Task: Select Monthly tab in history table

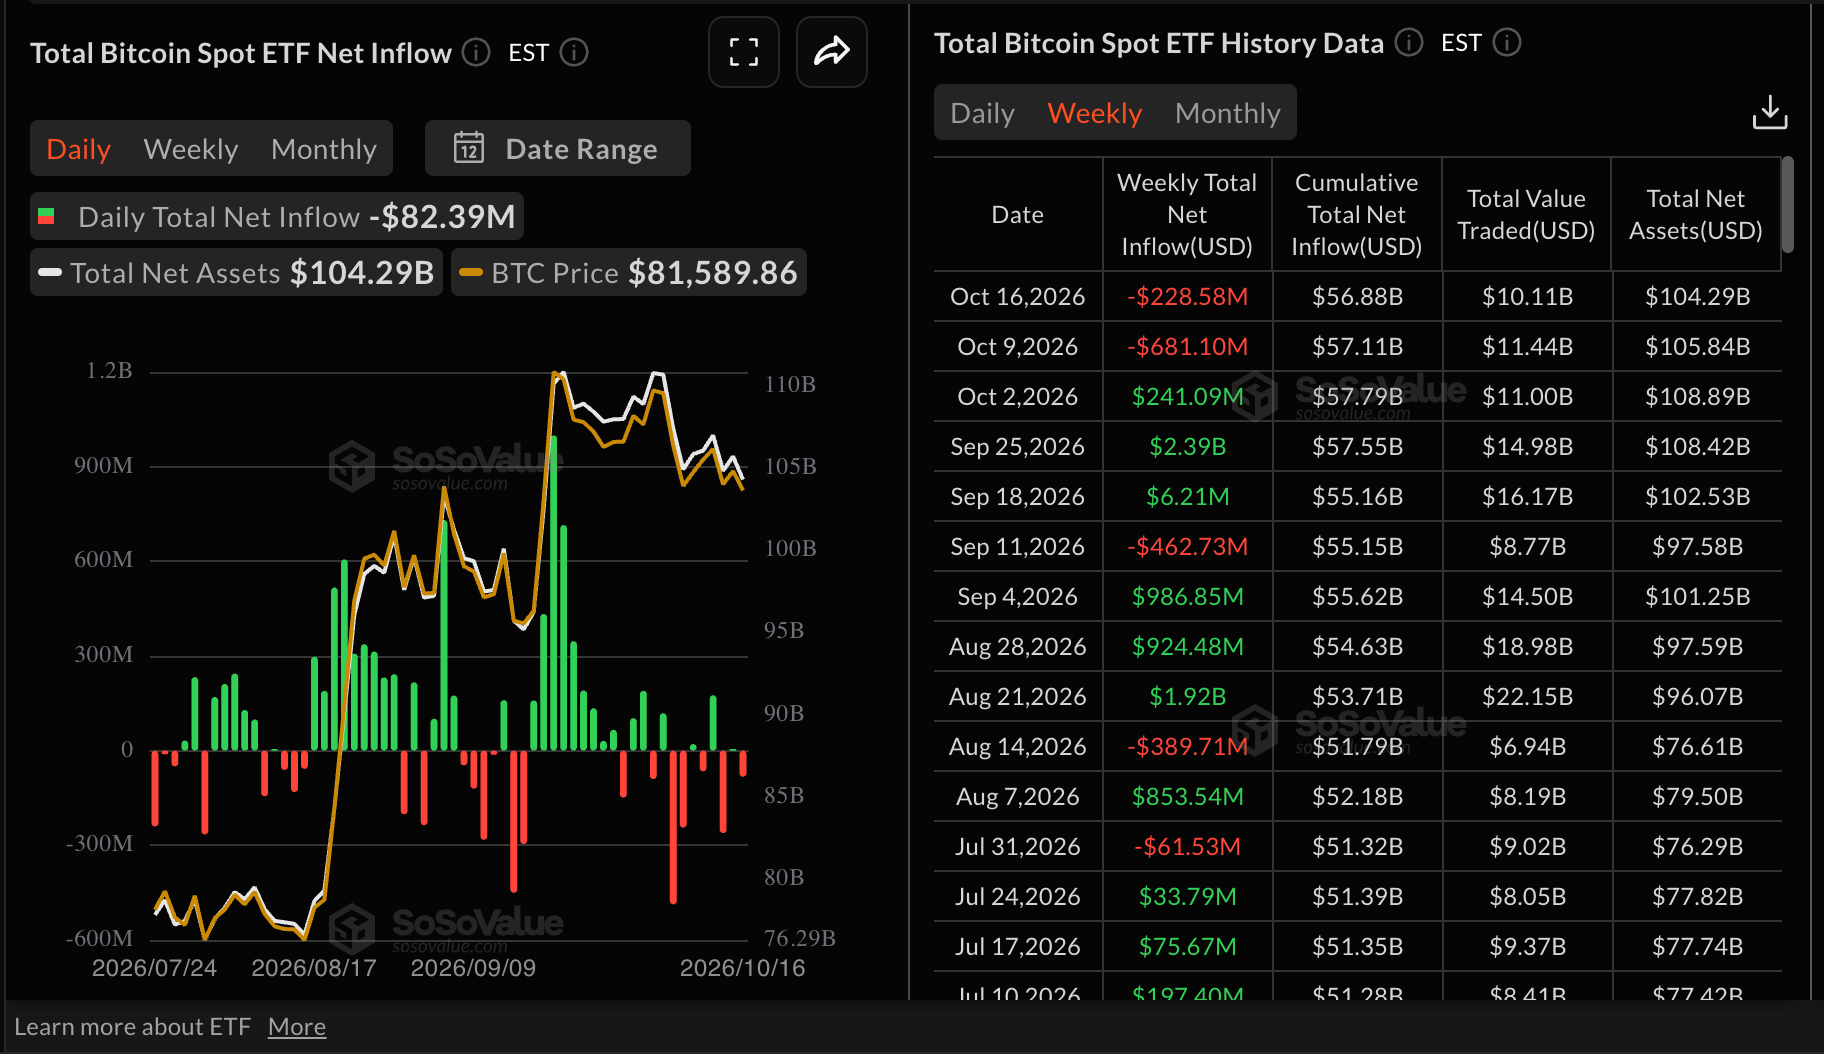Action: [1228, 112]
